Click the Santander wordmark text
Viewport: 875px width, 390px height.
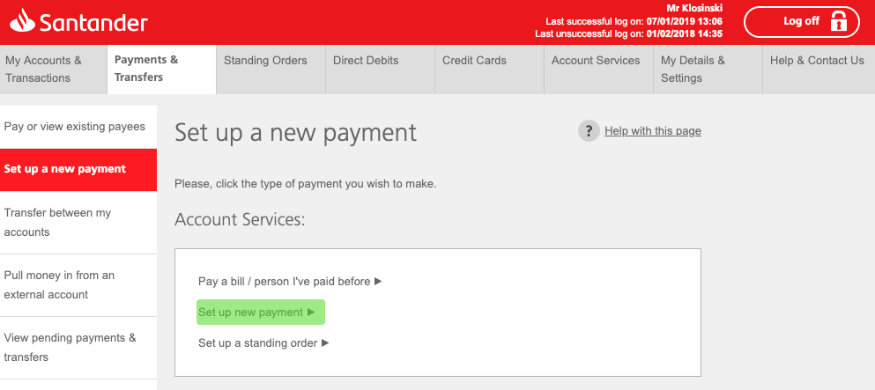pyautogui.click(x=94, y=23)
